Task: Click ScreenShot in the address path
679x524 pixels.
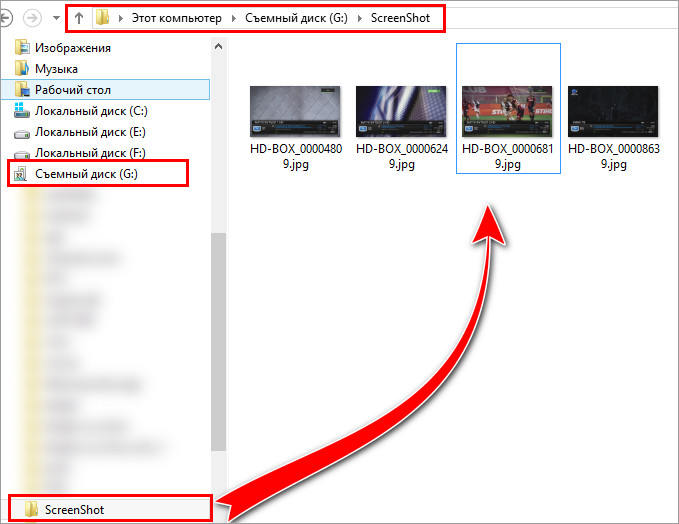Action: (400, 18)
